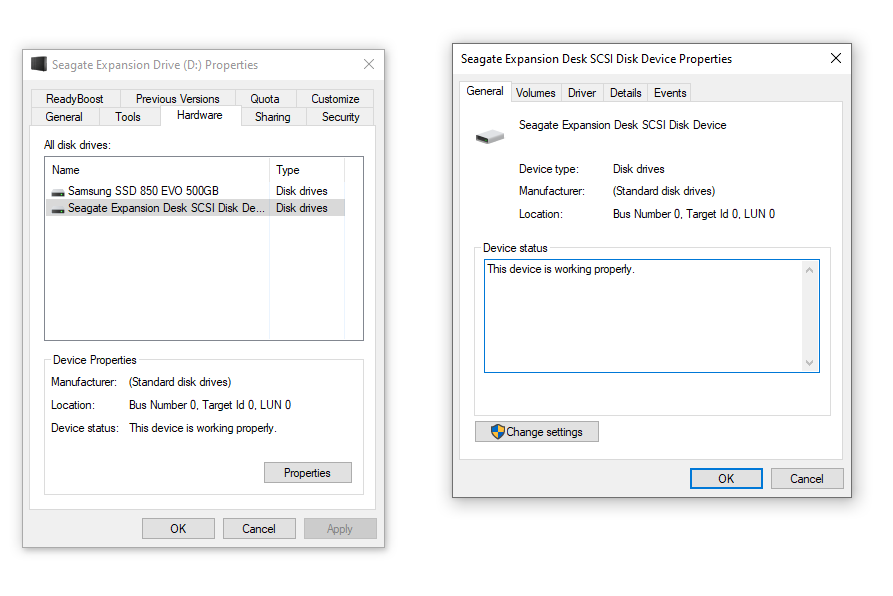Click the shield icon on Change settings
893x596 pixels.
(497, 432)
